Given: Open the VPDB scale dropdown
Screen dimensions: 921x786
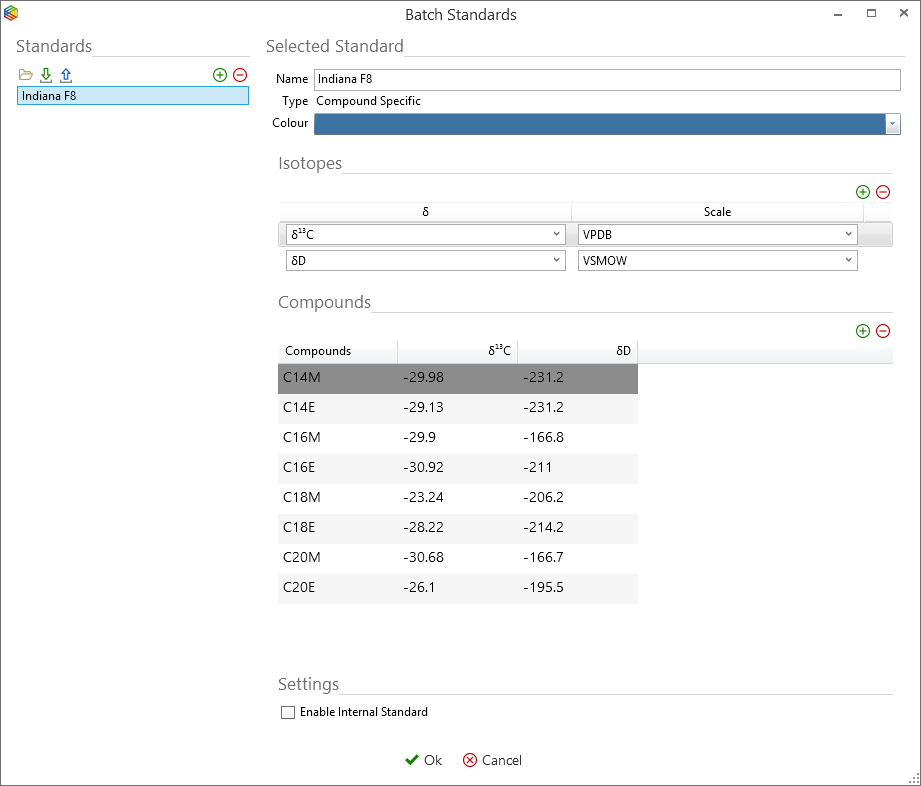Looking at the screenshot, I should tap(848, 234).
